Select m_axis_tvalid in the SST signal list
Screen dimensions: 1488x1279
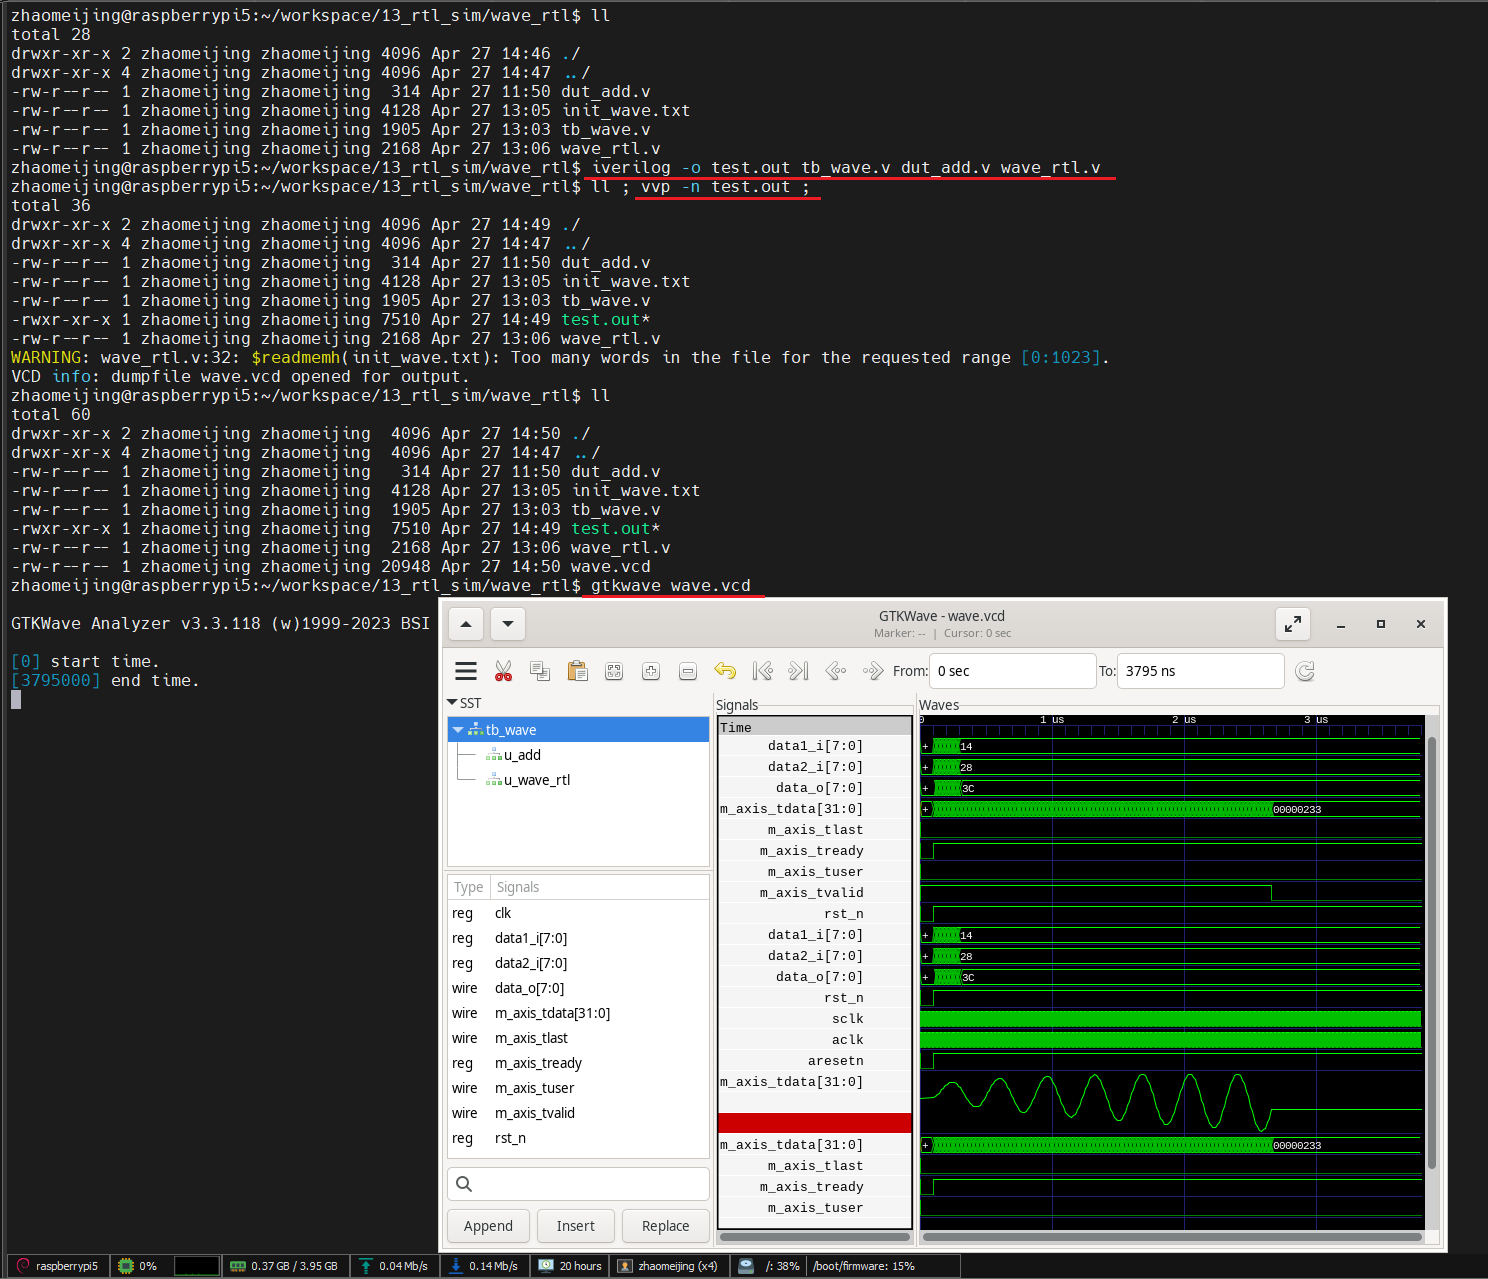pyautogui.click(x=578, y=1113)
